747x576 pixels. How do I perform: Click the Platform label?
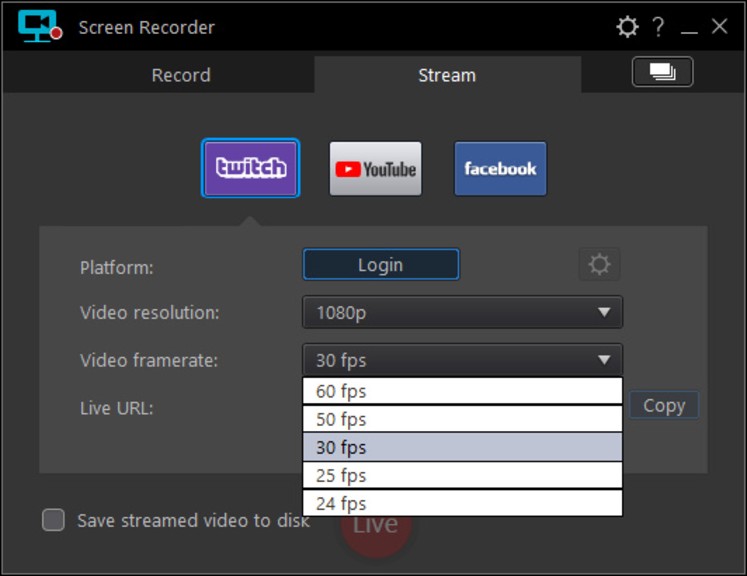coord(117,267)
